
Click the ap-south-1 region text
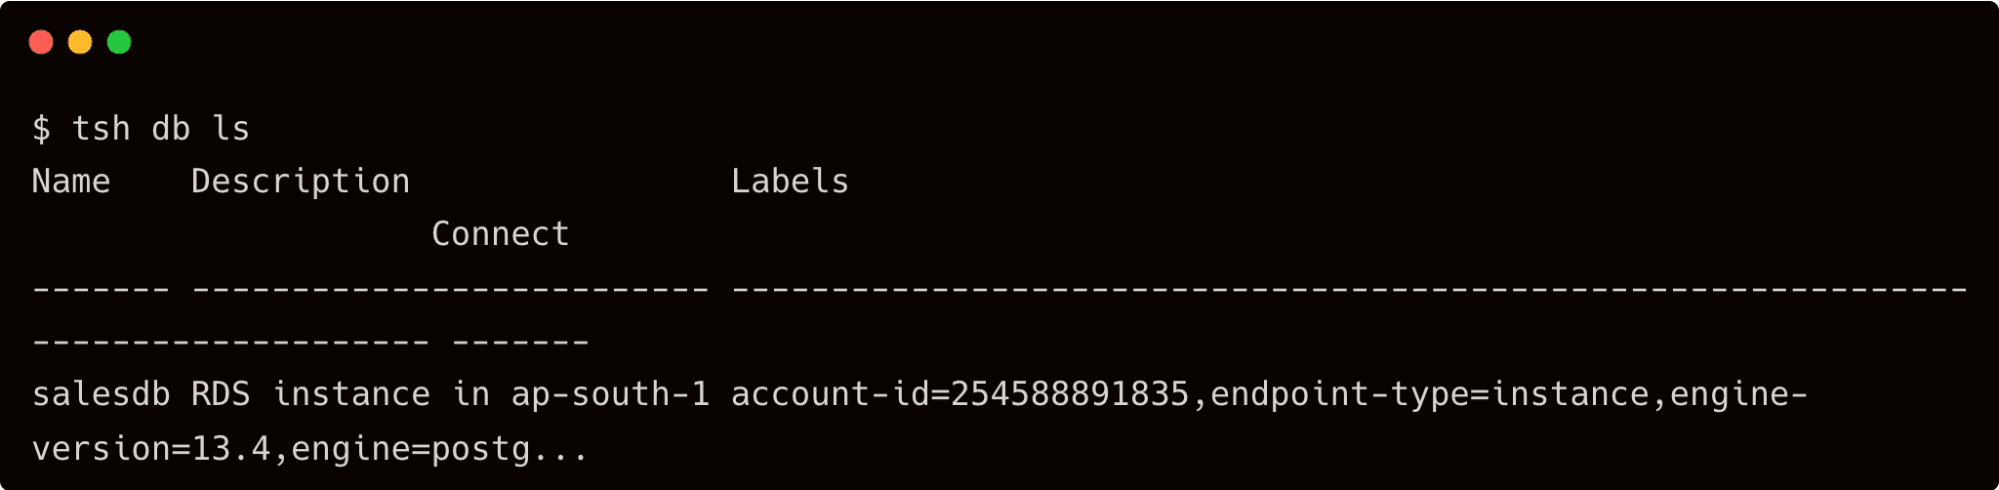click(x=610, y=394)
